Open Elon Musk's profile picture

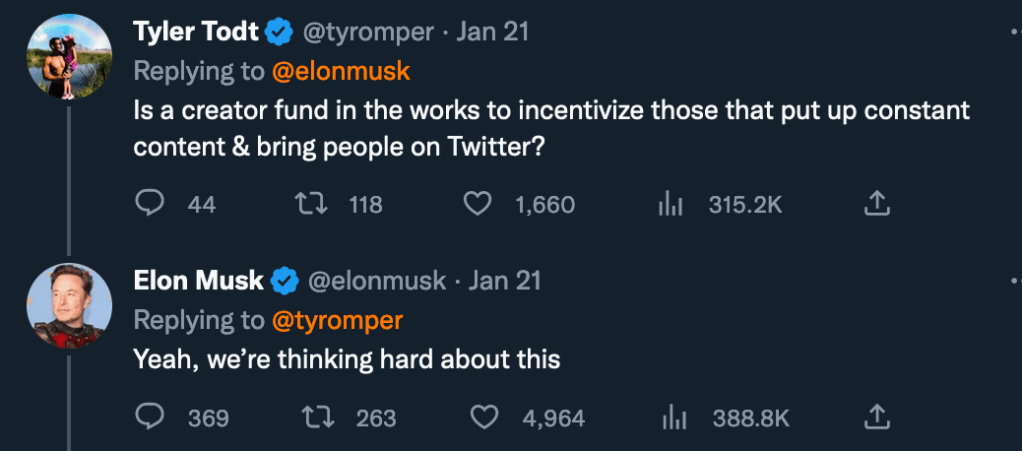pos(68,305)
